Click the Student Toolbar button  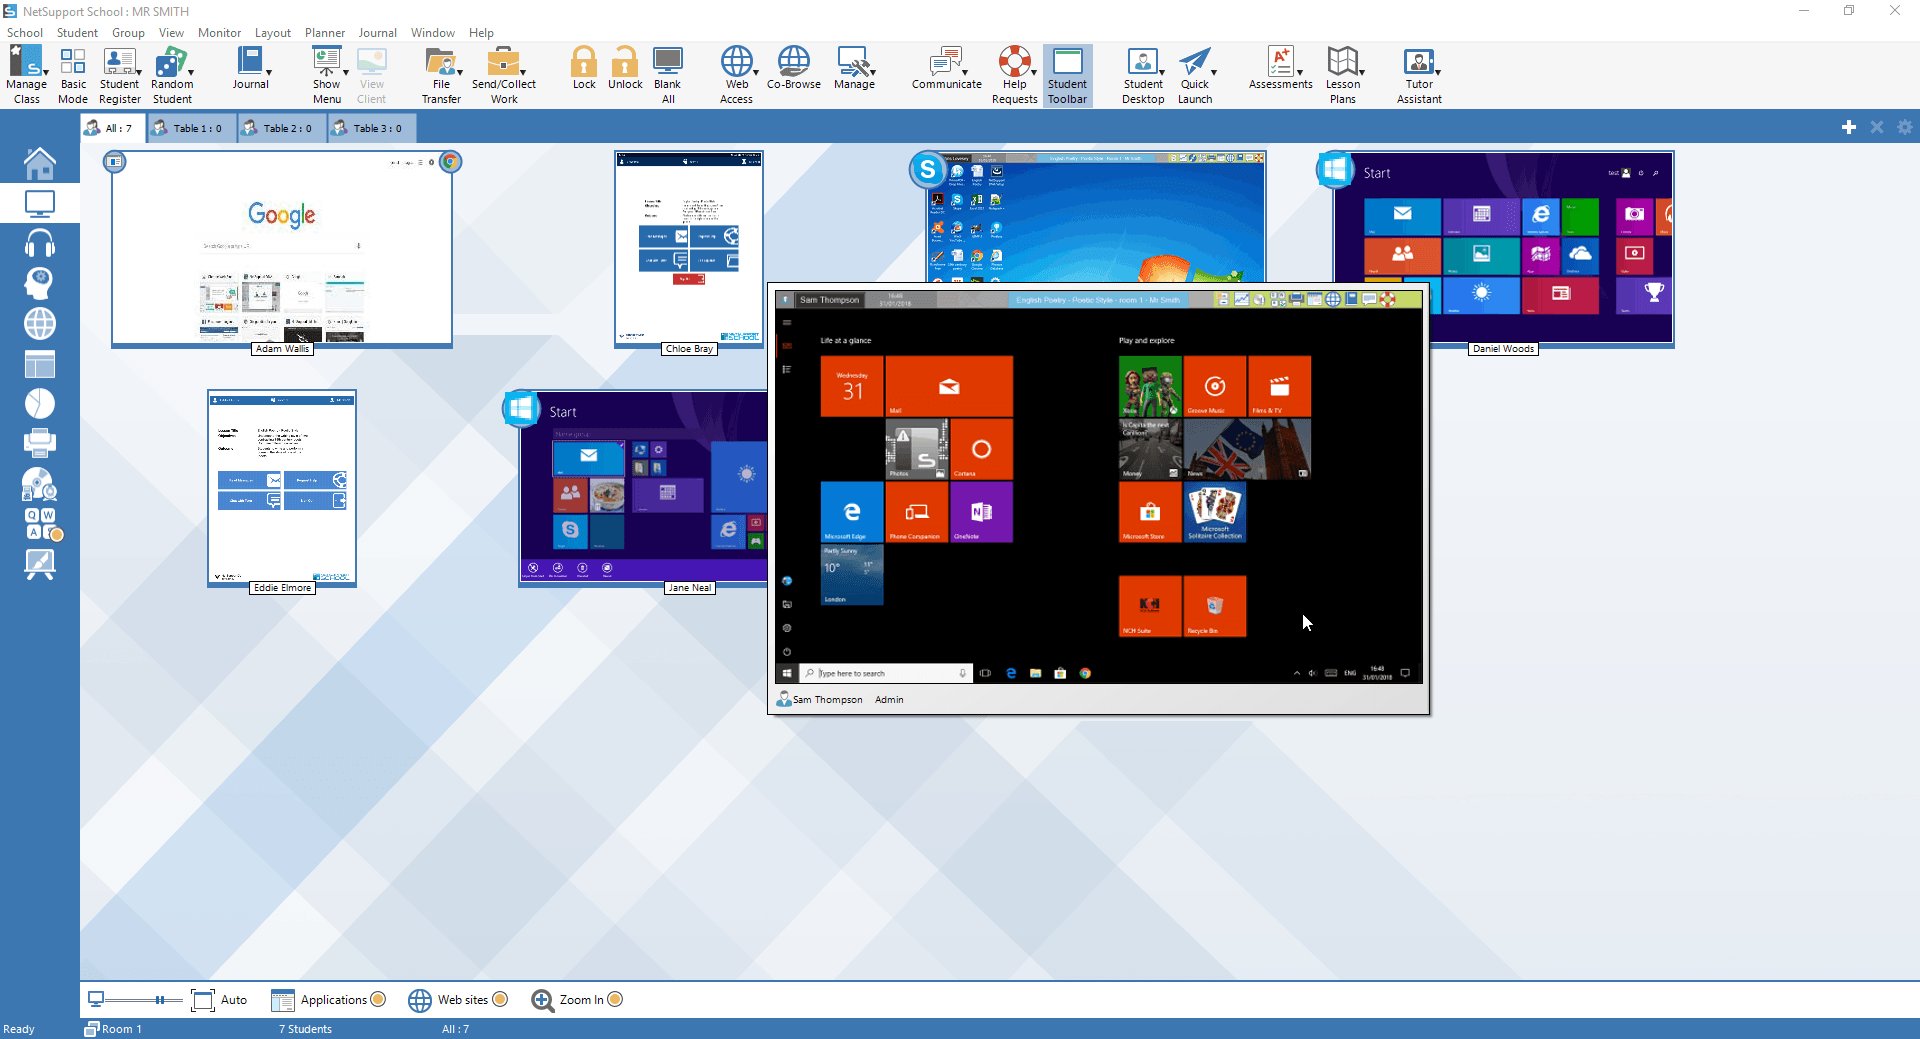point(1067,75)
